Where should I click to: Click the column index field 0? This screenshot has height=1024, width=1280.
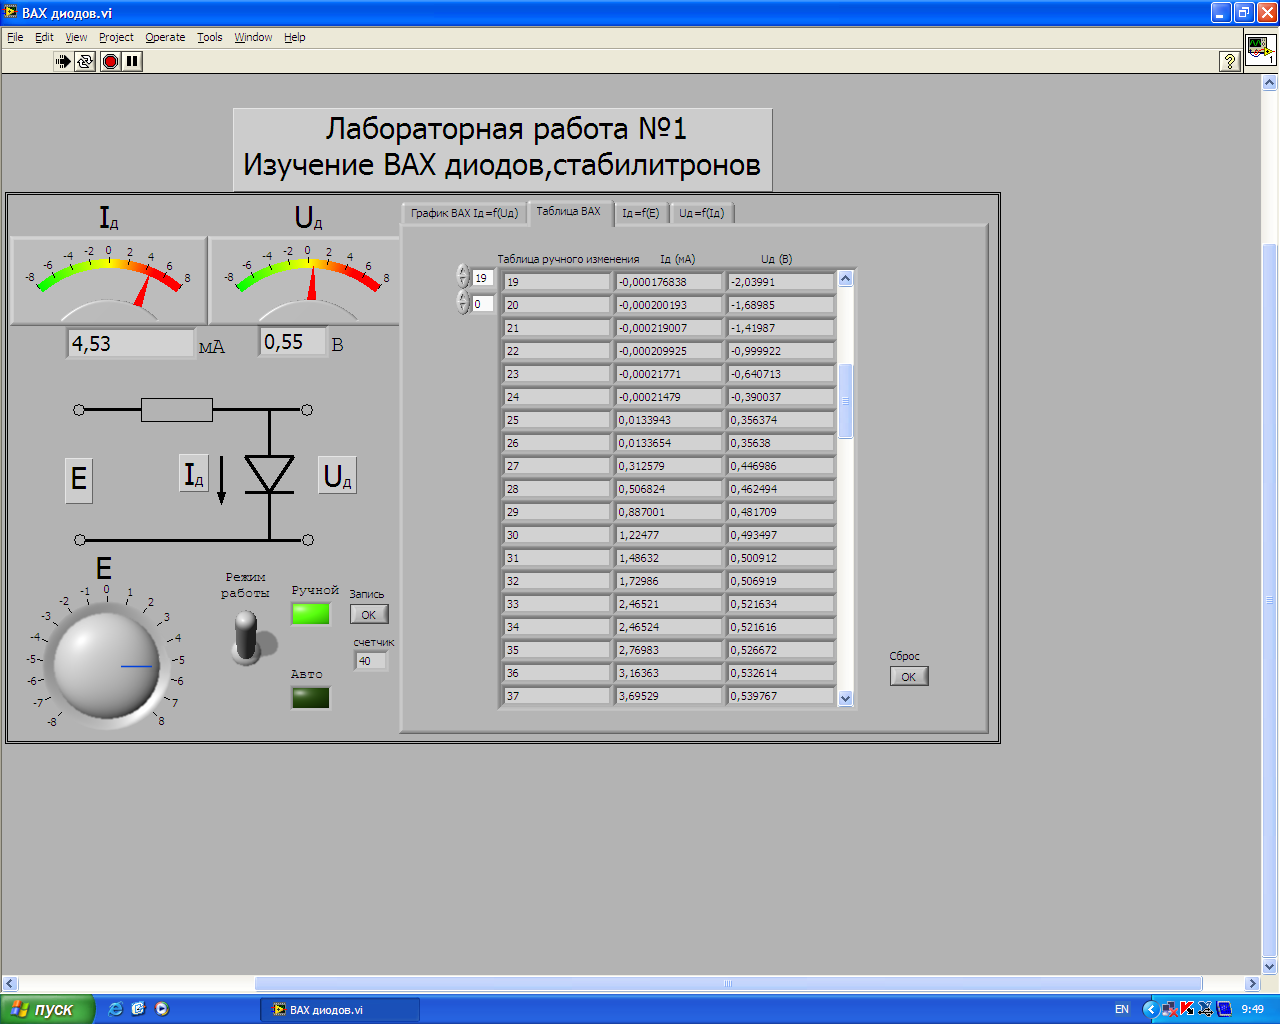483,304
